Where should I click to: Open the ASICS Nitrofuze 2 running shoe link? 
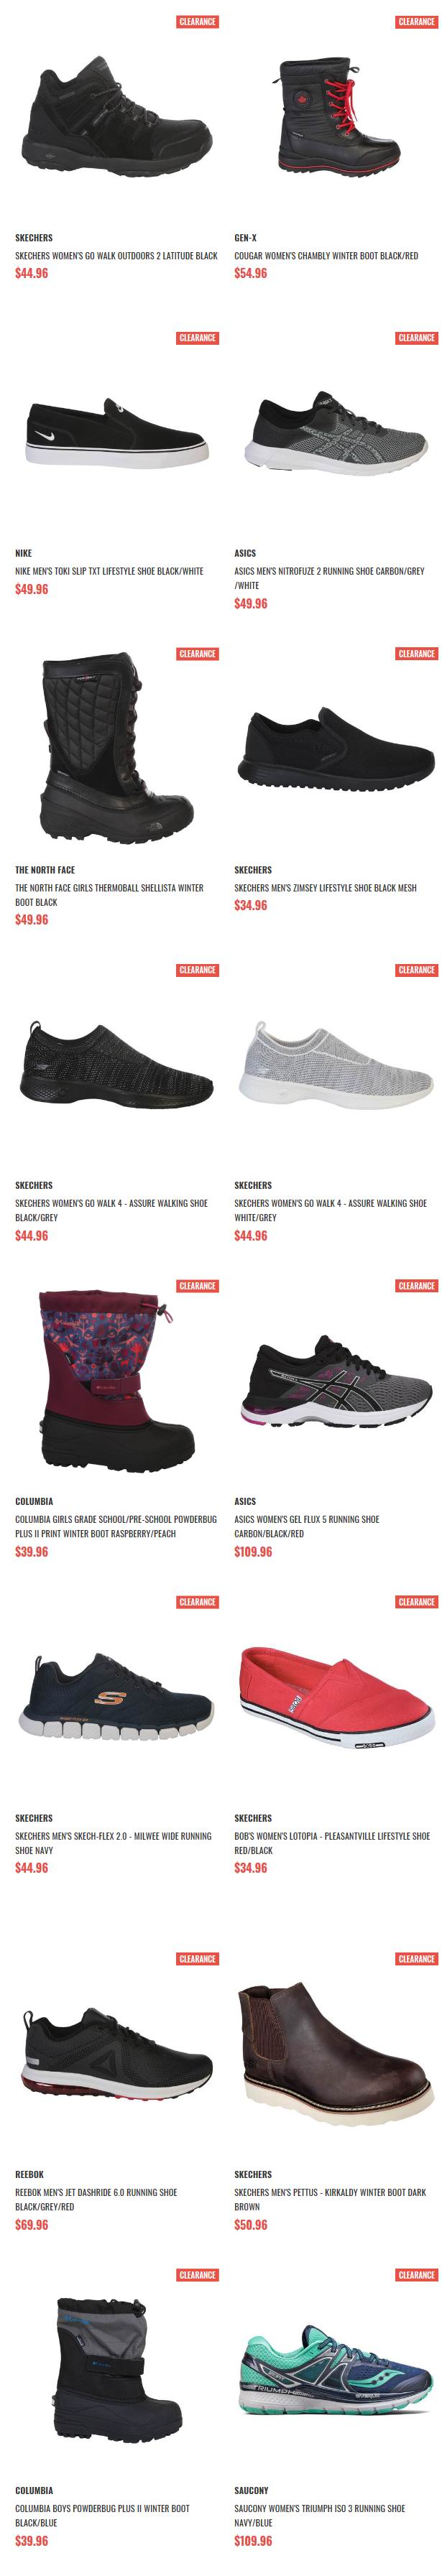tap(329, 578)
